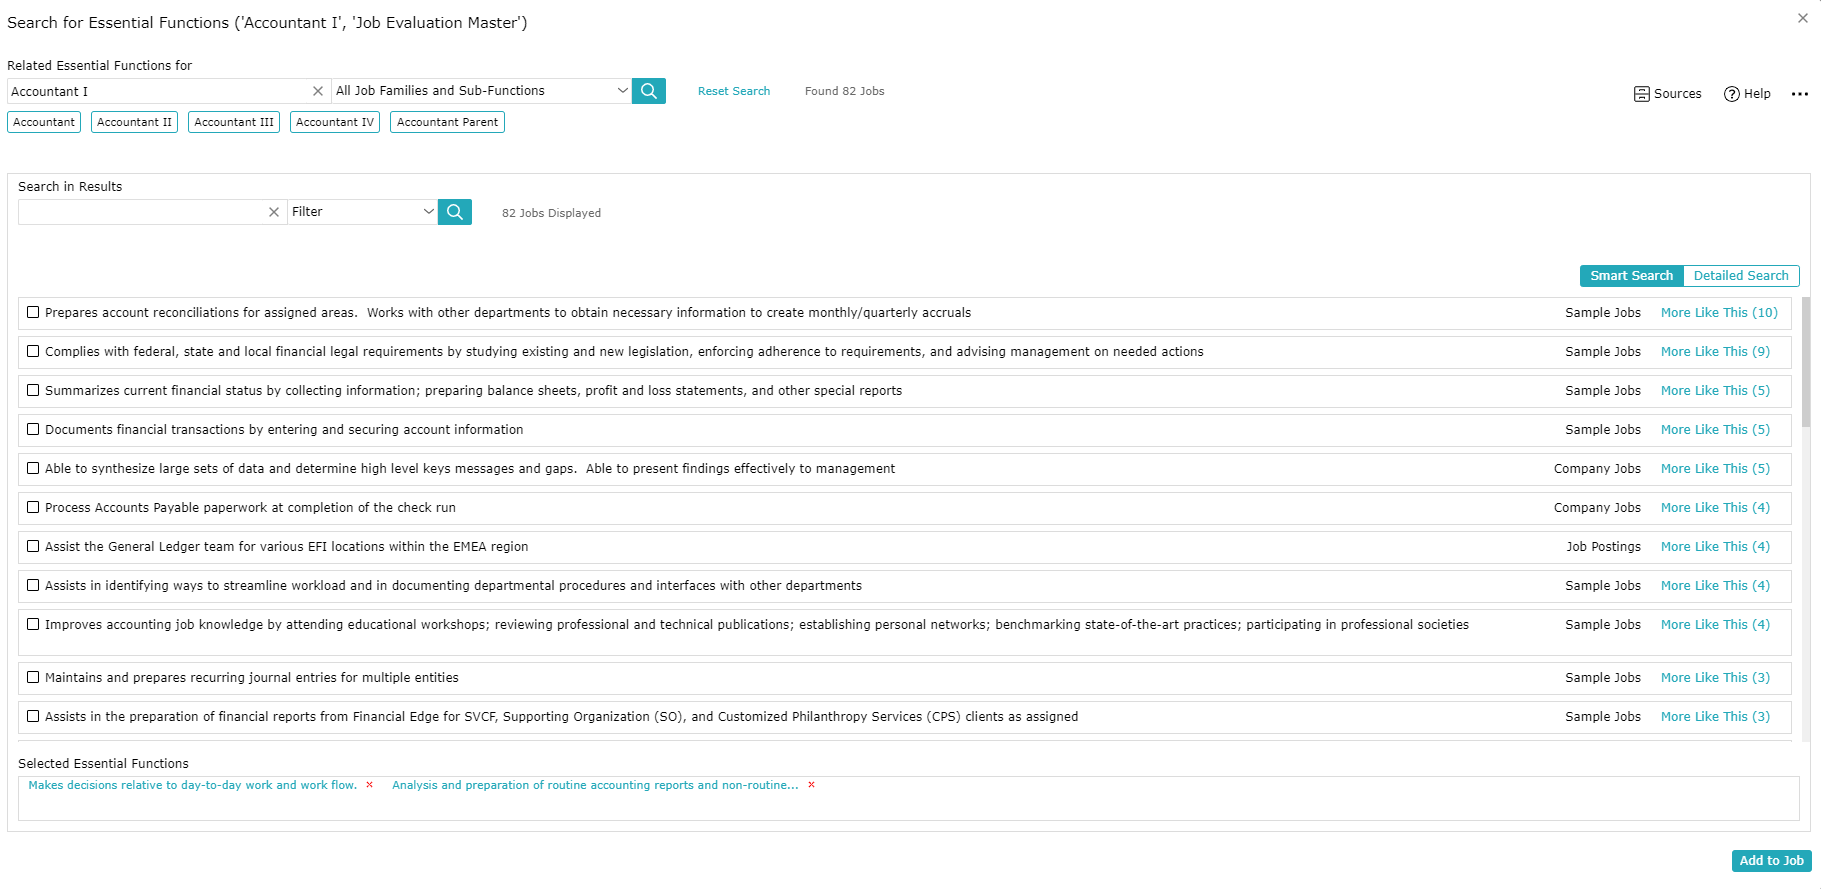This screenshot has height=889, width=1821.
Task: Select 'Process Accounts Payable paperwork' checkbox
Action: point(33,507)
